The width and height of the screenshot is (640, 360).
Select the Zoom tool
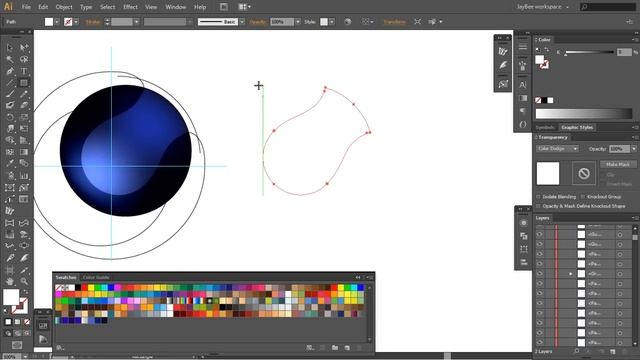tap(24, 281)
